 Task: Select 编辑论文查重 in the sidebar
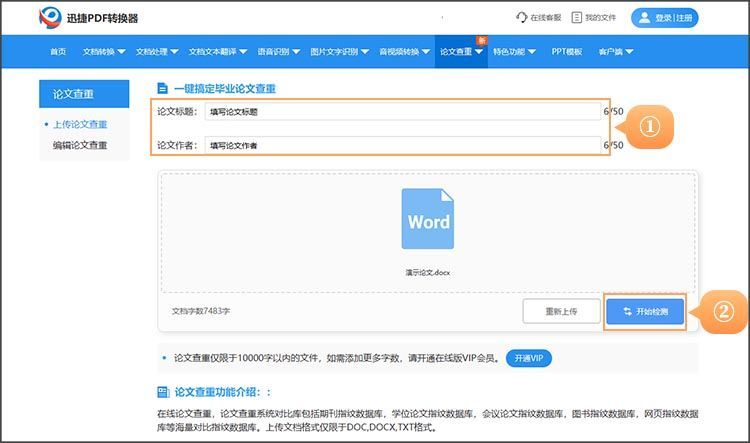80,145
